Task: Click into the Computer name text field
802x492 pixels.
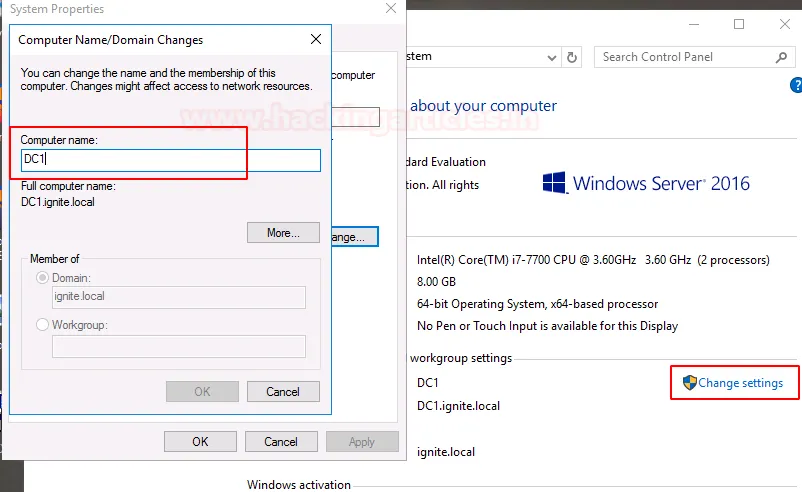Action: click(170, 160)
